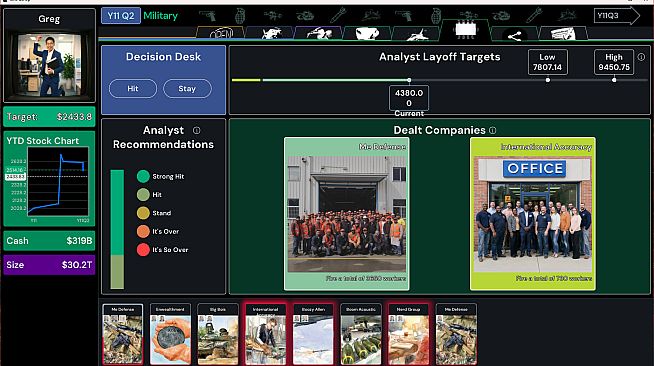Advance to next quarter with Y11Q3 arrow
Viewport: 654px width, 366px height.
[x=616, y=16]
